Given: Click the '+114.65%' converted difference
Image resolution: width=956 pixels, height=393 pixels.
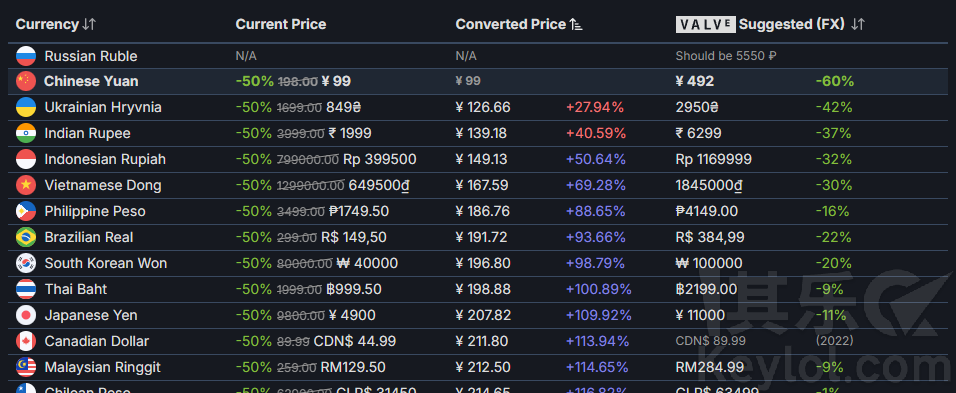Looking at the screenshot, I should point(597,367).
